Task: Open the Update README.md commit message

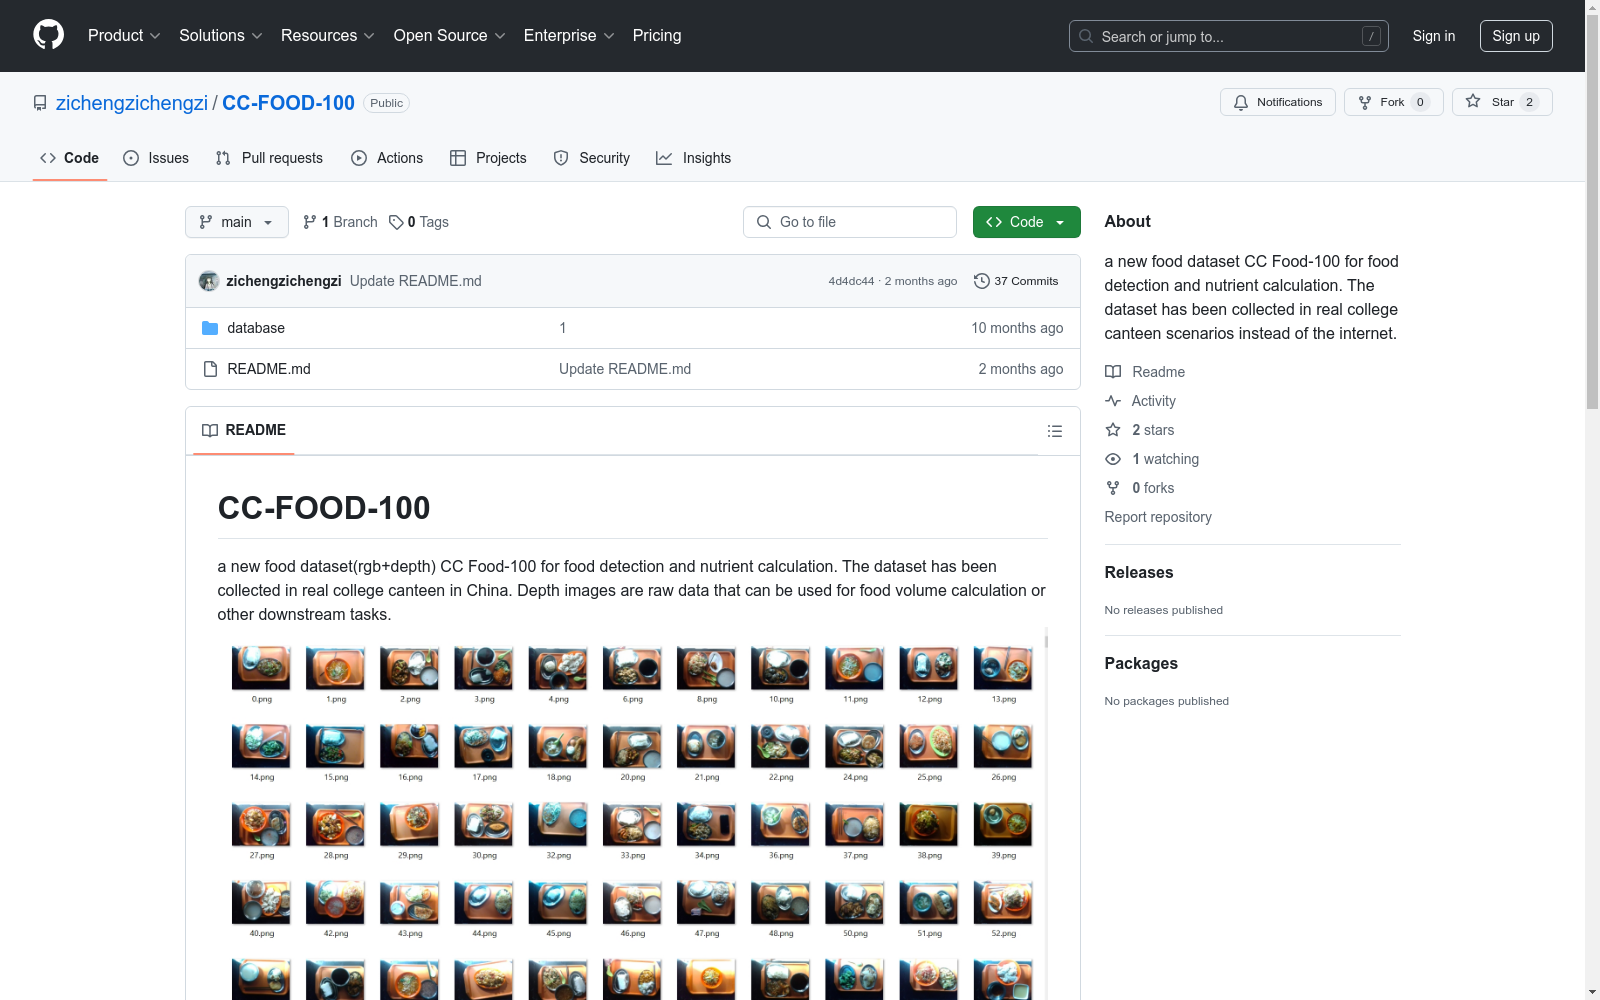Action: pyautogui.click(x=415, y=281)
